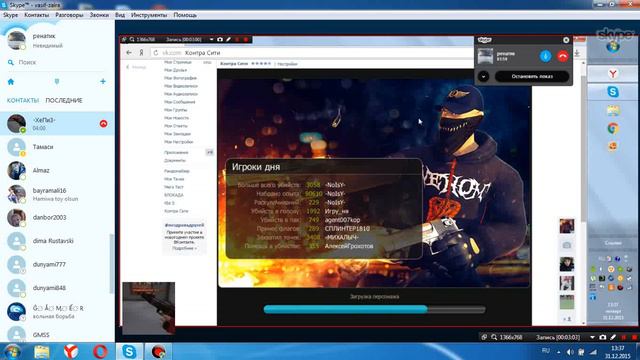Hang up the call in the -ХеПиЗ- row

point(103,123)
